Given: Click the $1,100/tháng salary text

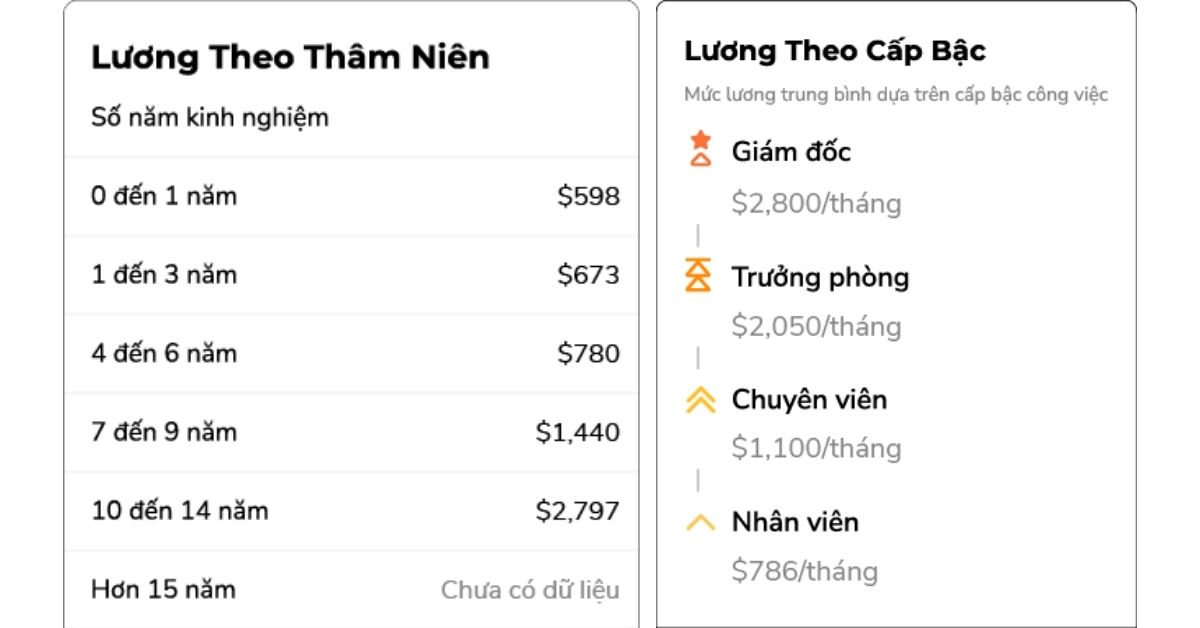Looking at the screenshot, I should coord(816,448).
